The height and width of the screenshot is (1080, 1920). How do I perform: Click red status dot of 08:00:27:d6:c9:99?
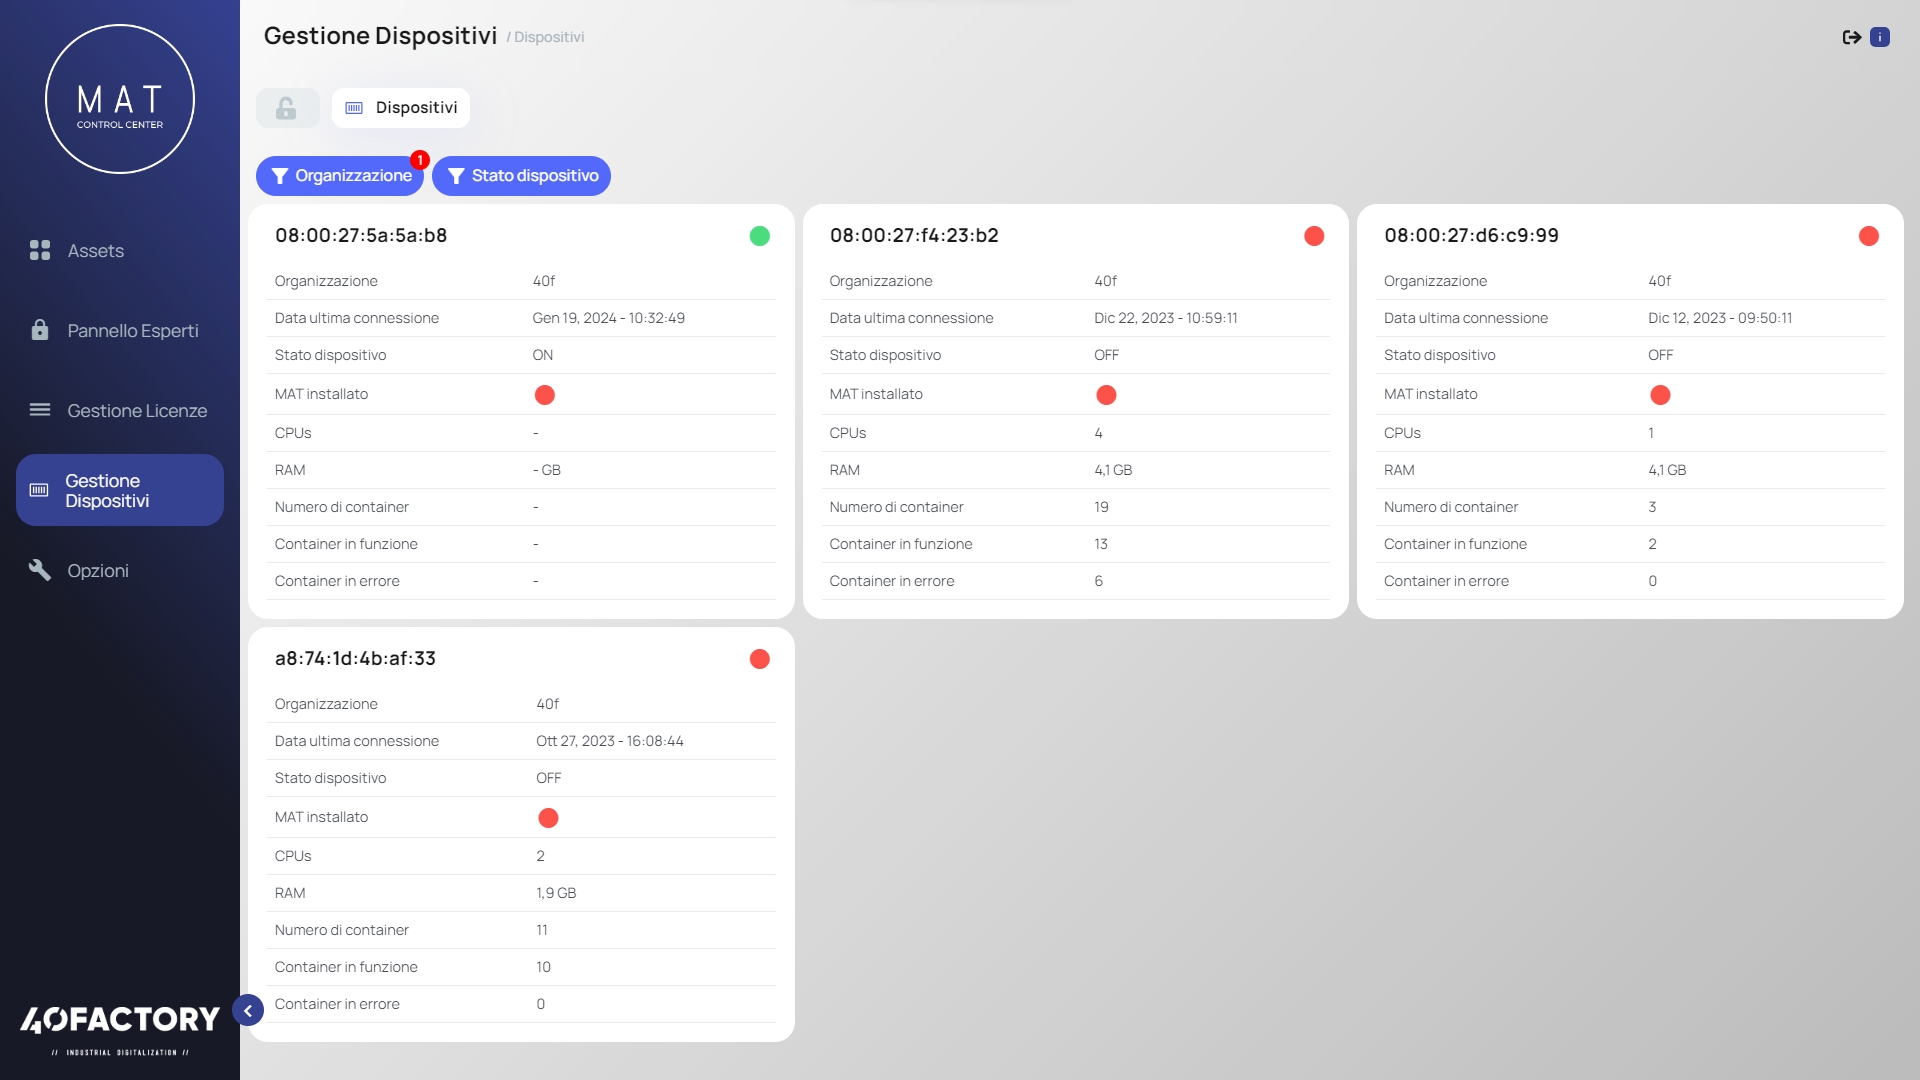click(1868, 236)
